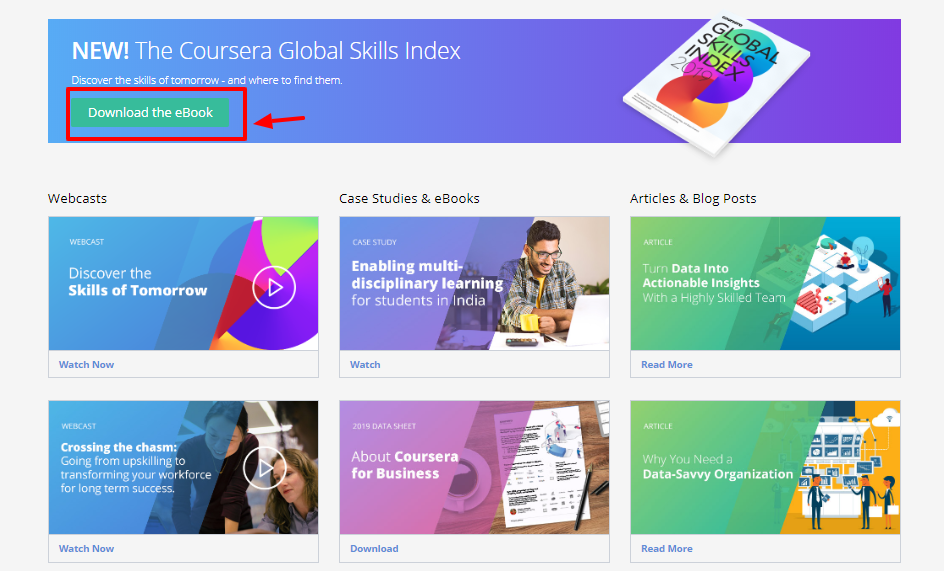Image resolution: width=944 pixels, height=571 pixels.
Task: Play the Discover the Skills of Tomorrow webcast
Action: 274,289
